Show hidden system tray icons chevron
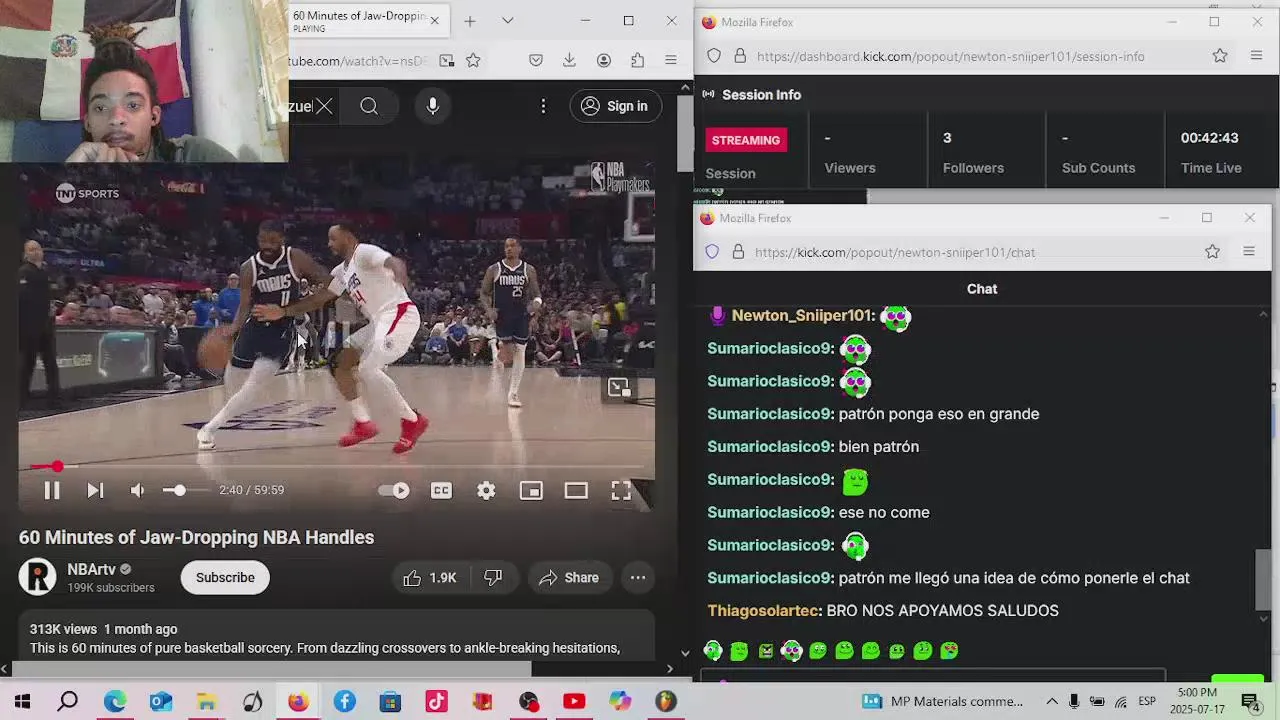 pyautogui.click(x=1052, y=702)
